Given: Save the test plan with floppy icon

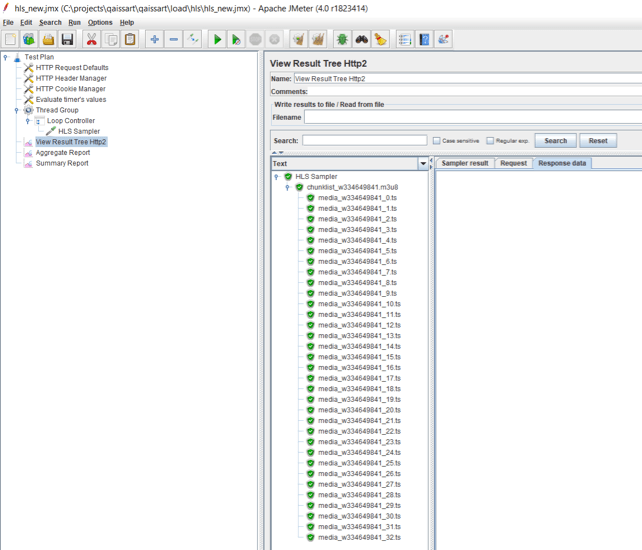Looking at the screenshot, I should (x=67, y=40).
